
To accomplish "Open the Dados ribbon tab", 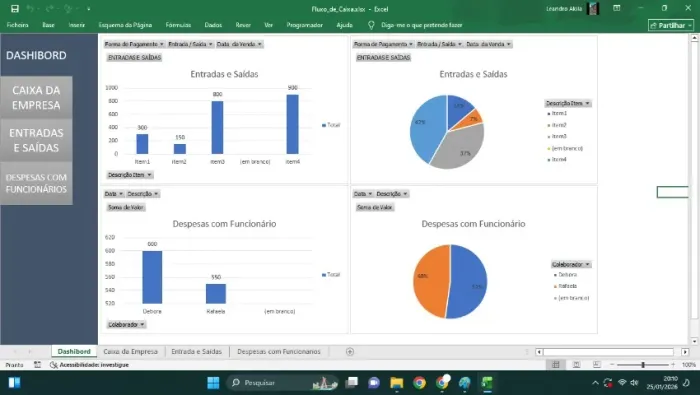I will [x=213, y=25].
